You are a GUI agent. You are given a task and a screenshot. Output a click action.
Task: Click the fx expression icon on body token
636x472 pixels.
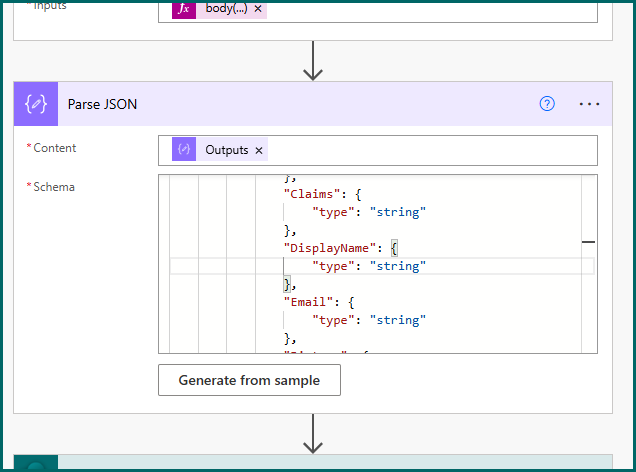click(x=185, y=8)
